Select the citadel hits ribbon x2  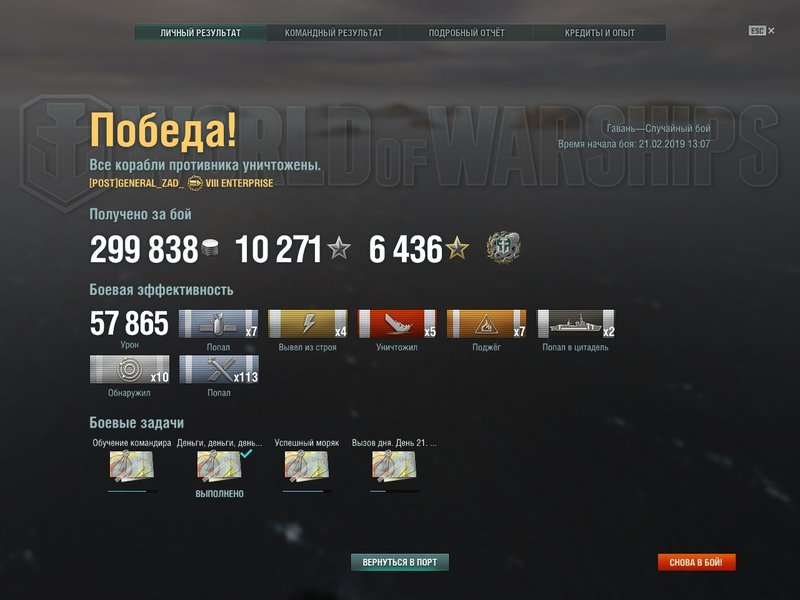[576, 323]
